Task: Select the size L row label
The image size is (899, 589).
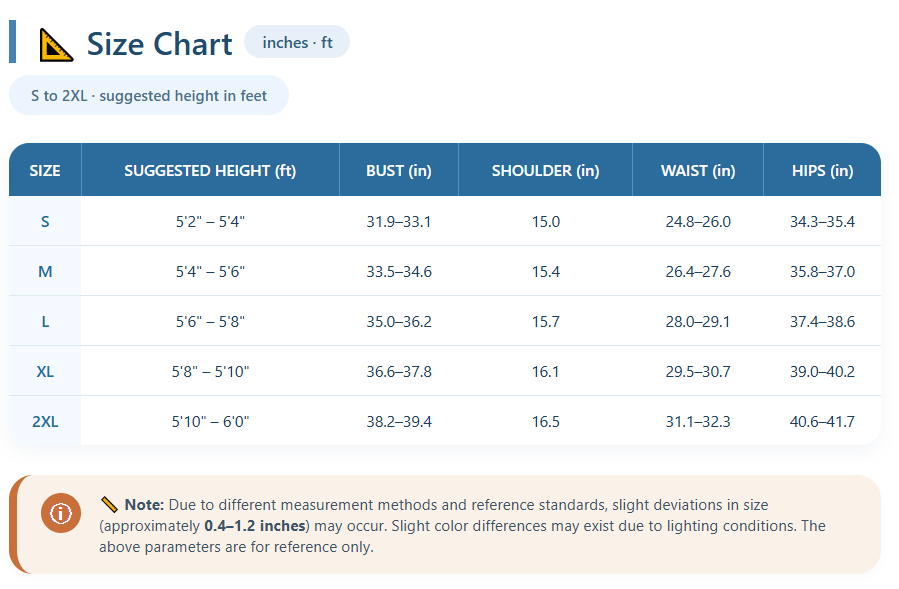Action: tap(45, 322)
